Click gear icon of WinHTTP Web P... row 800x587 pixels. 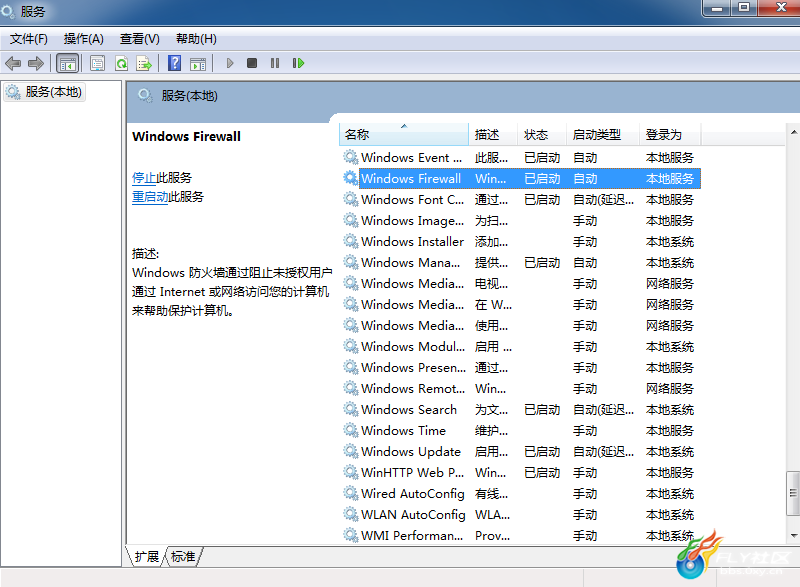tap(351, 472)
